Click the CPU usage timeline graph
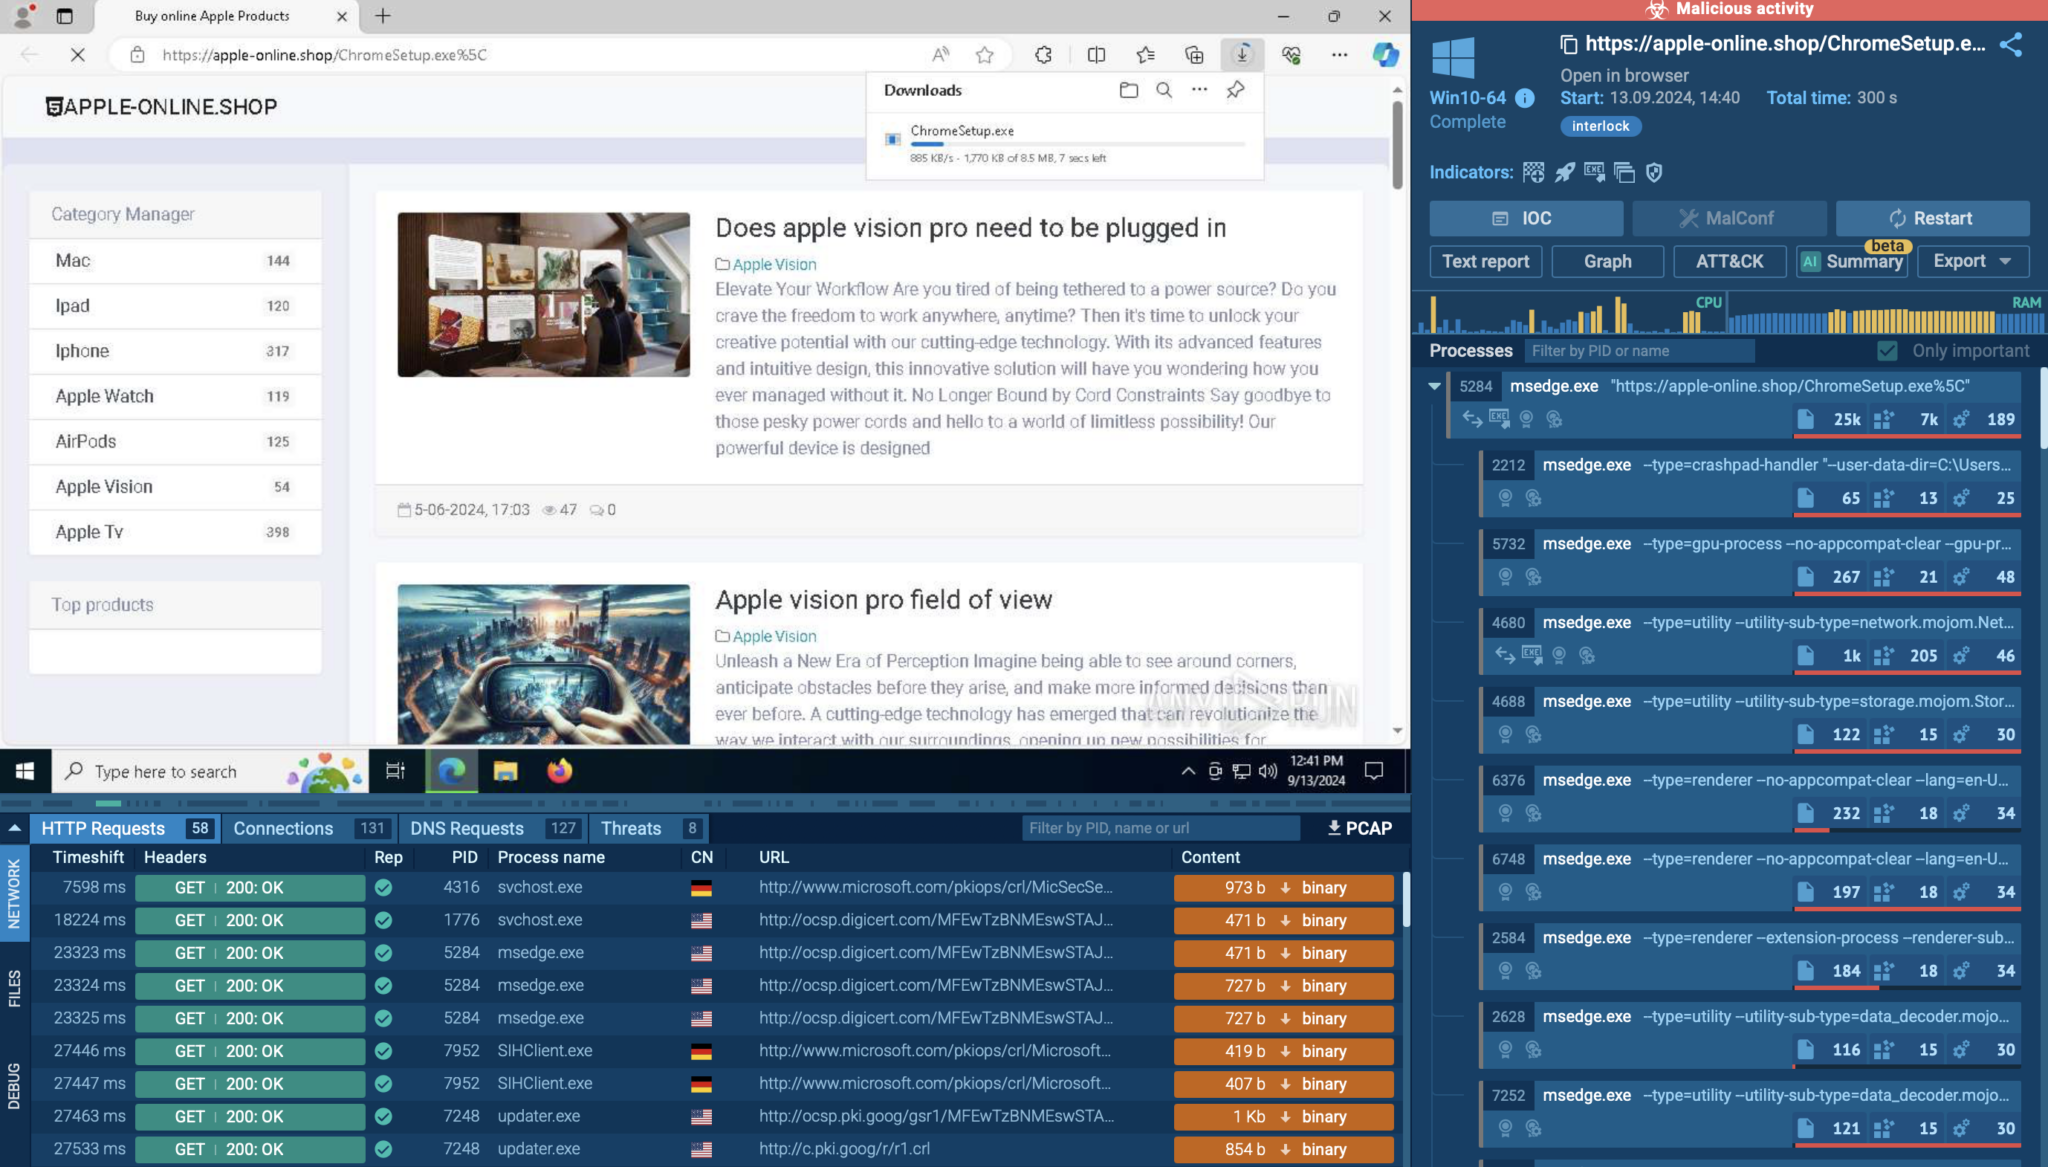This screenshot has width=2048, height=1167. click(x=1570, y=315)
